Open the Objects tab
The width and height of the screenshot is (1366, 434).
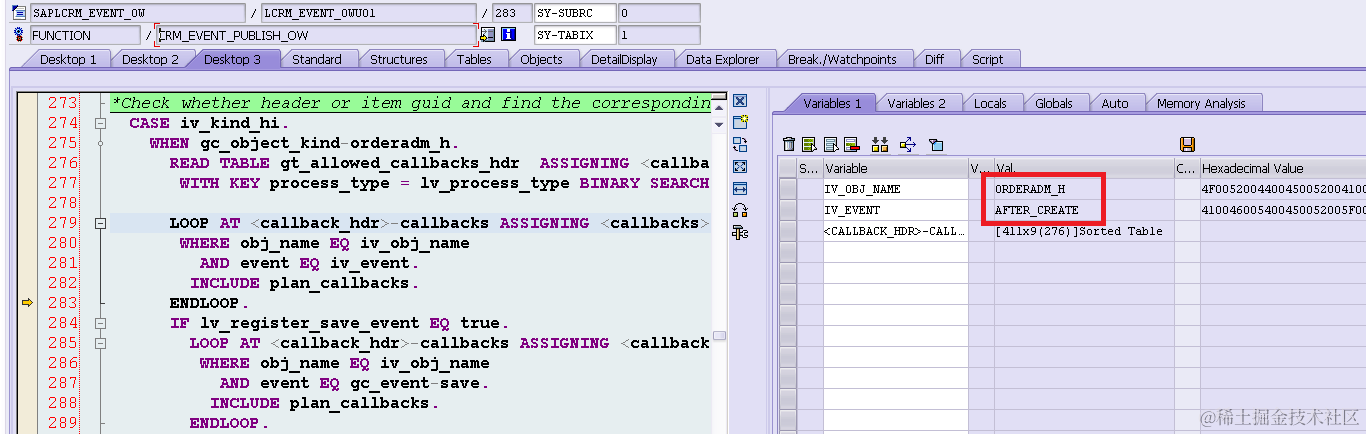(x=541, y=59)
